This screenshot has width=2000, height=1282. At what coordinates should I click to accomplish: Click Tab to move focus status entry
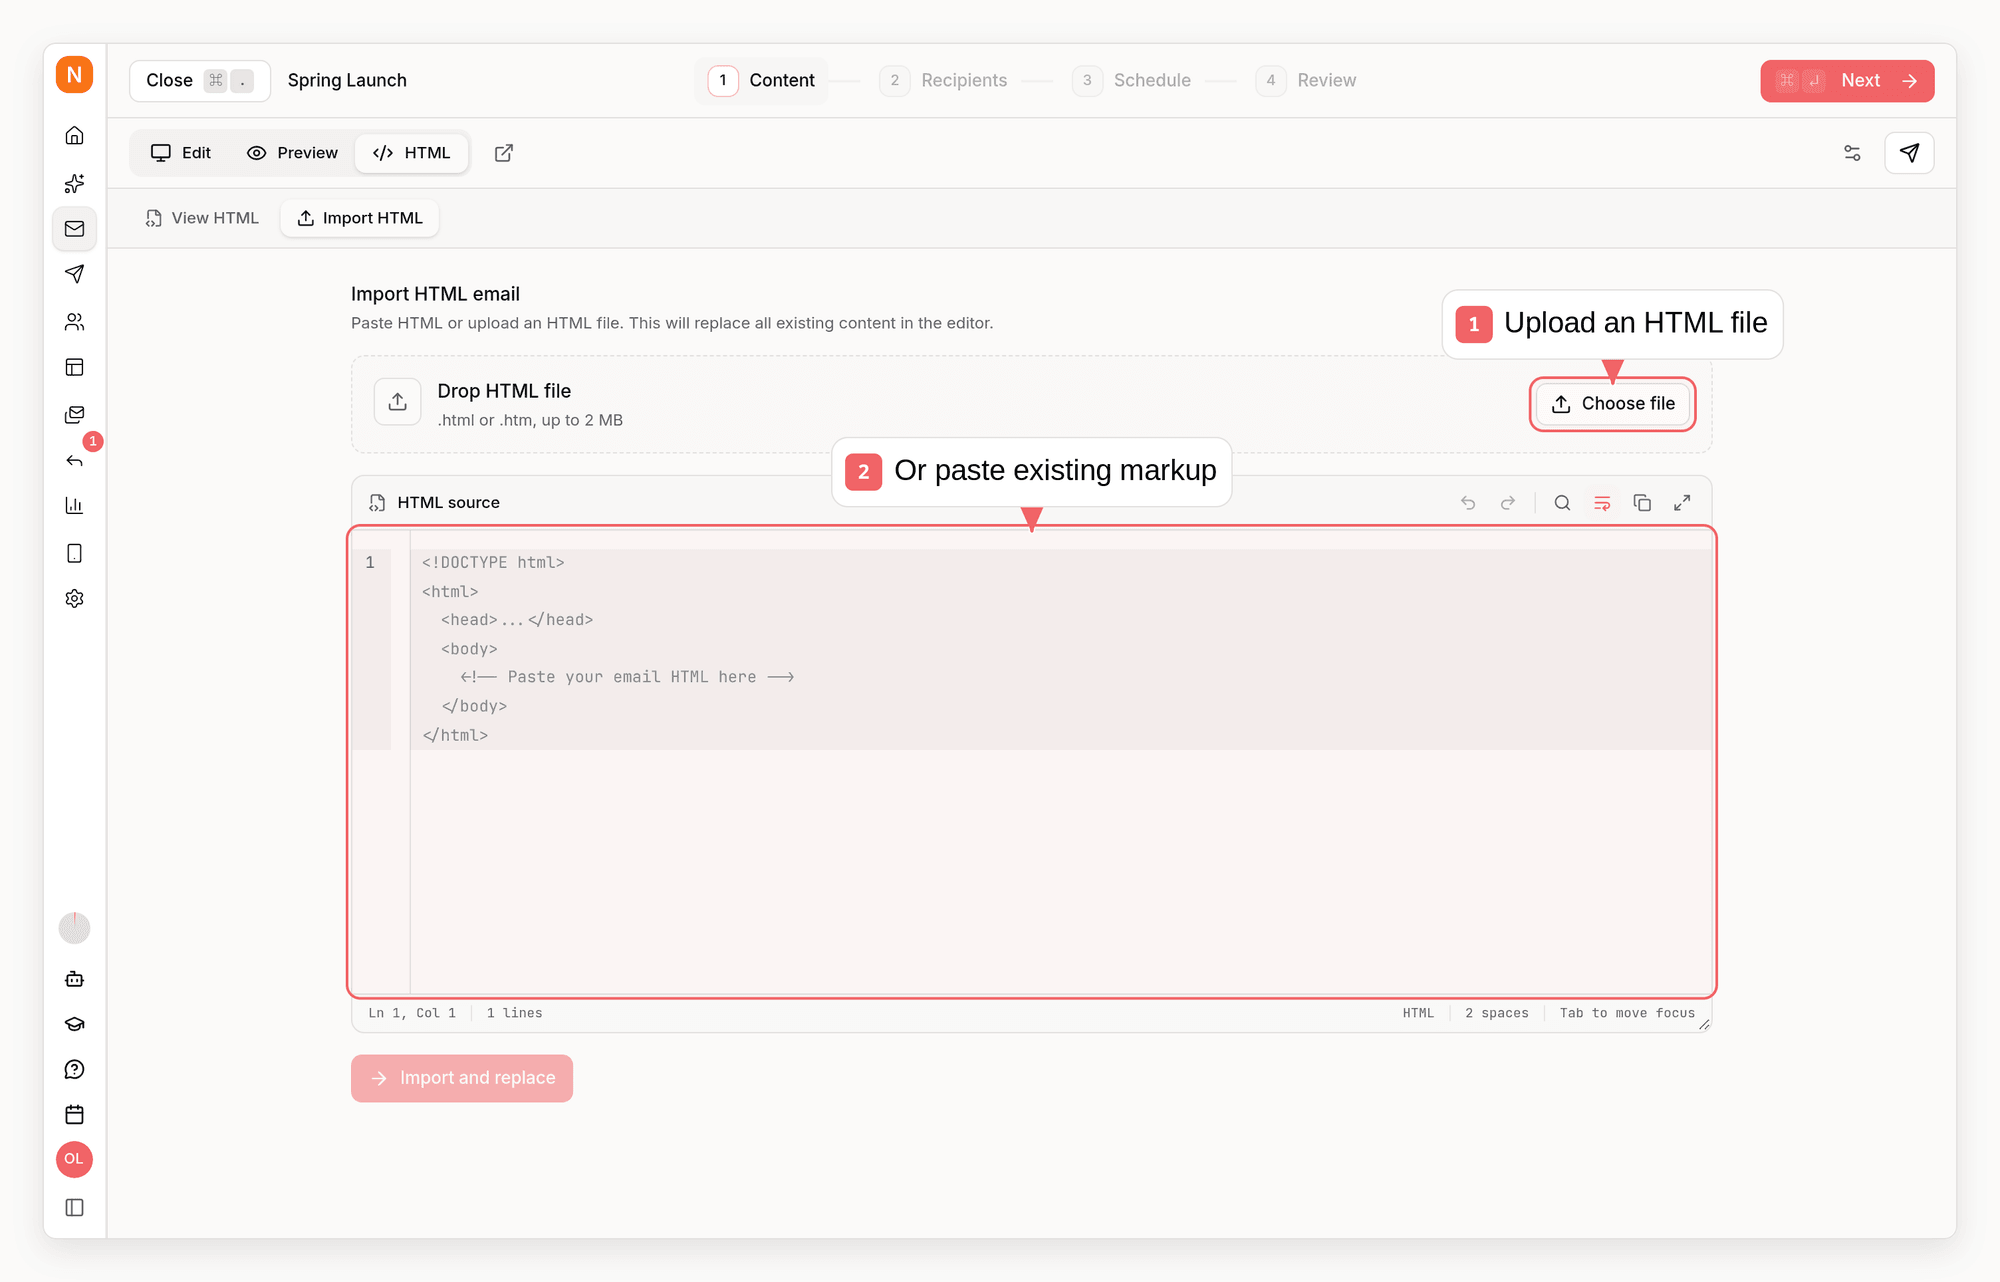pos(1627,1013)
